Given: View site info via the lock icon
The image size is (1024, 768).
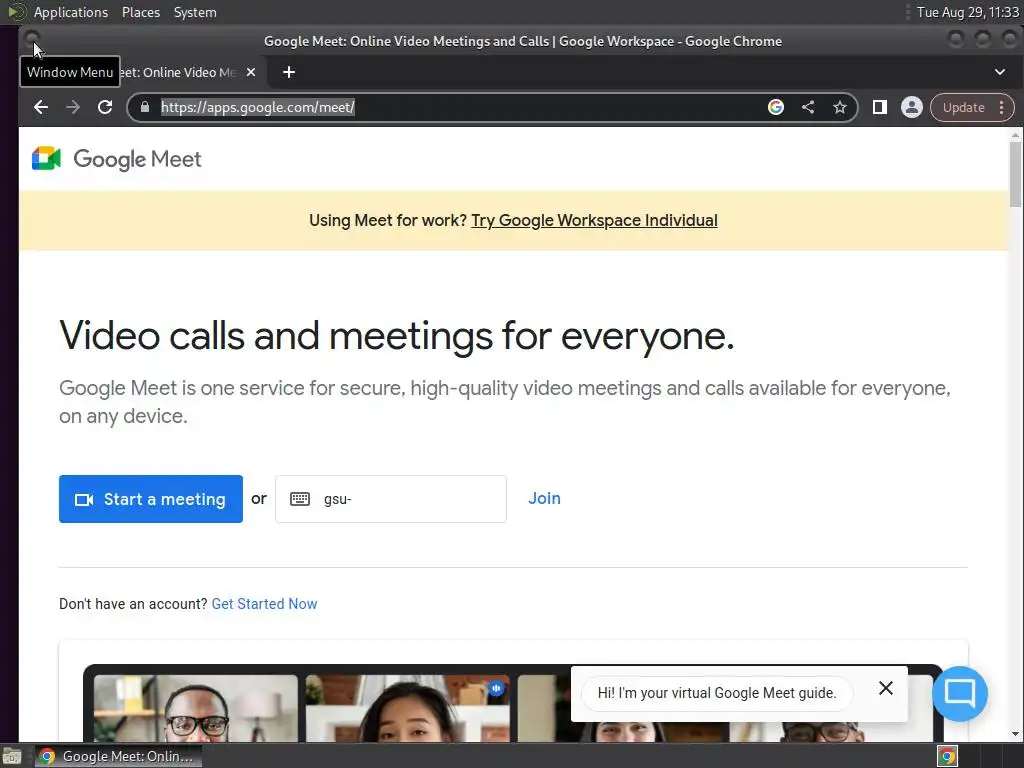Looking at the screenshot, I should click(145, 107).
